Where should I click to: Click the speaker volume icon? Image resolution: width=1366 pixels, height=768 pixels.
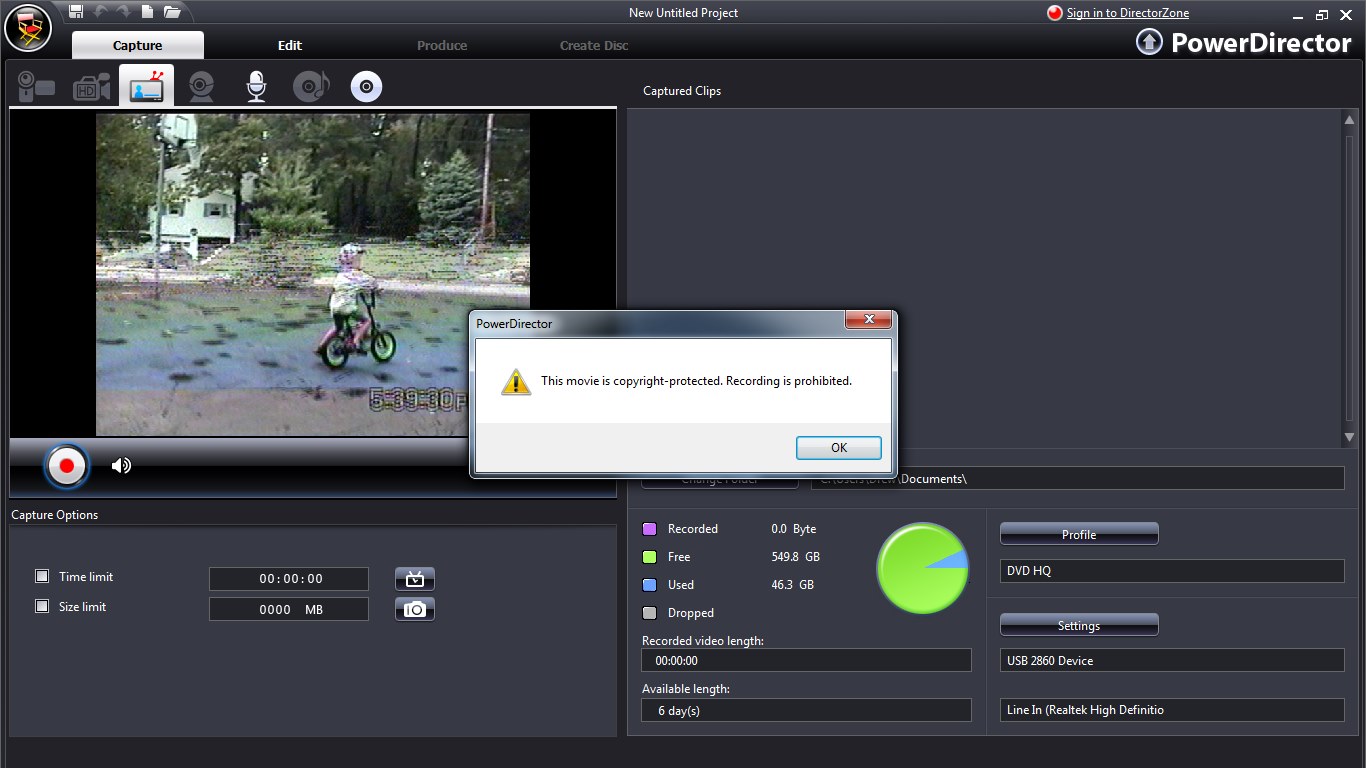click(x=121, y=465)
